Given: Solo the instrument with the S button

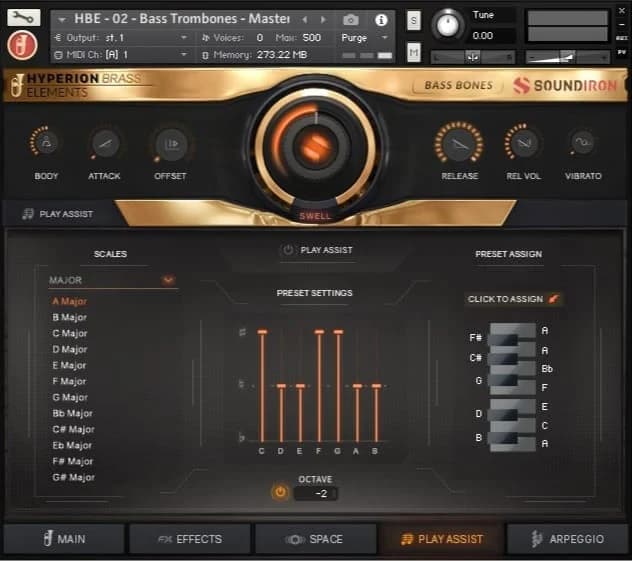Looking at the screenshot, I should [414, 20].
